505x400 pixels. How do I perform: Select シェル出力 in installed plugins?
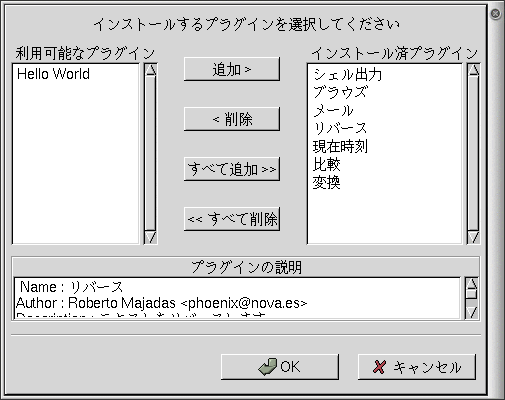pyautogui.click(x=347, y=74)
